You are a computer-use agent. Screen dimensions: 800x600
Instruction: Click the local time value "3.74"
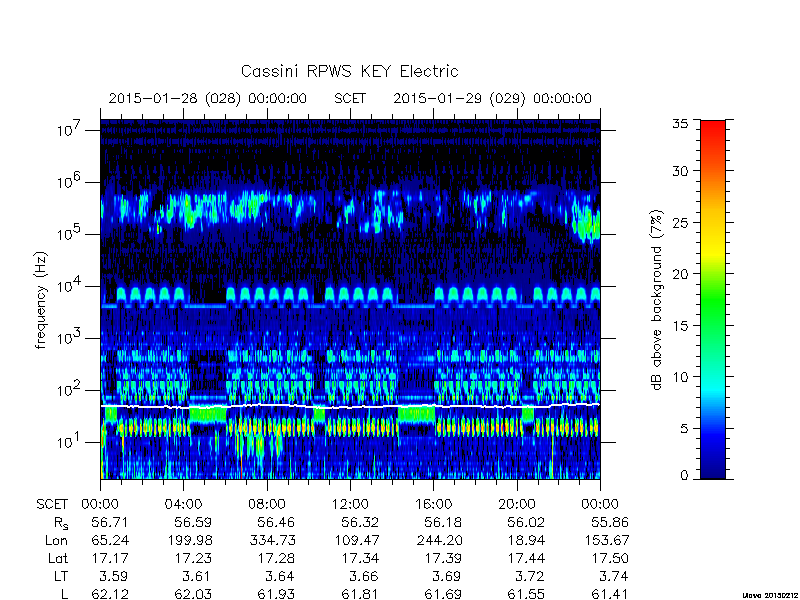(x=613, y=577)
